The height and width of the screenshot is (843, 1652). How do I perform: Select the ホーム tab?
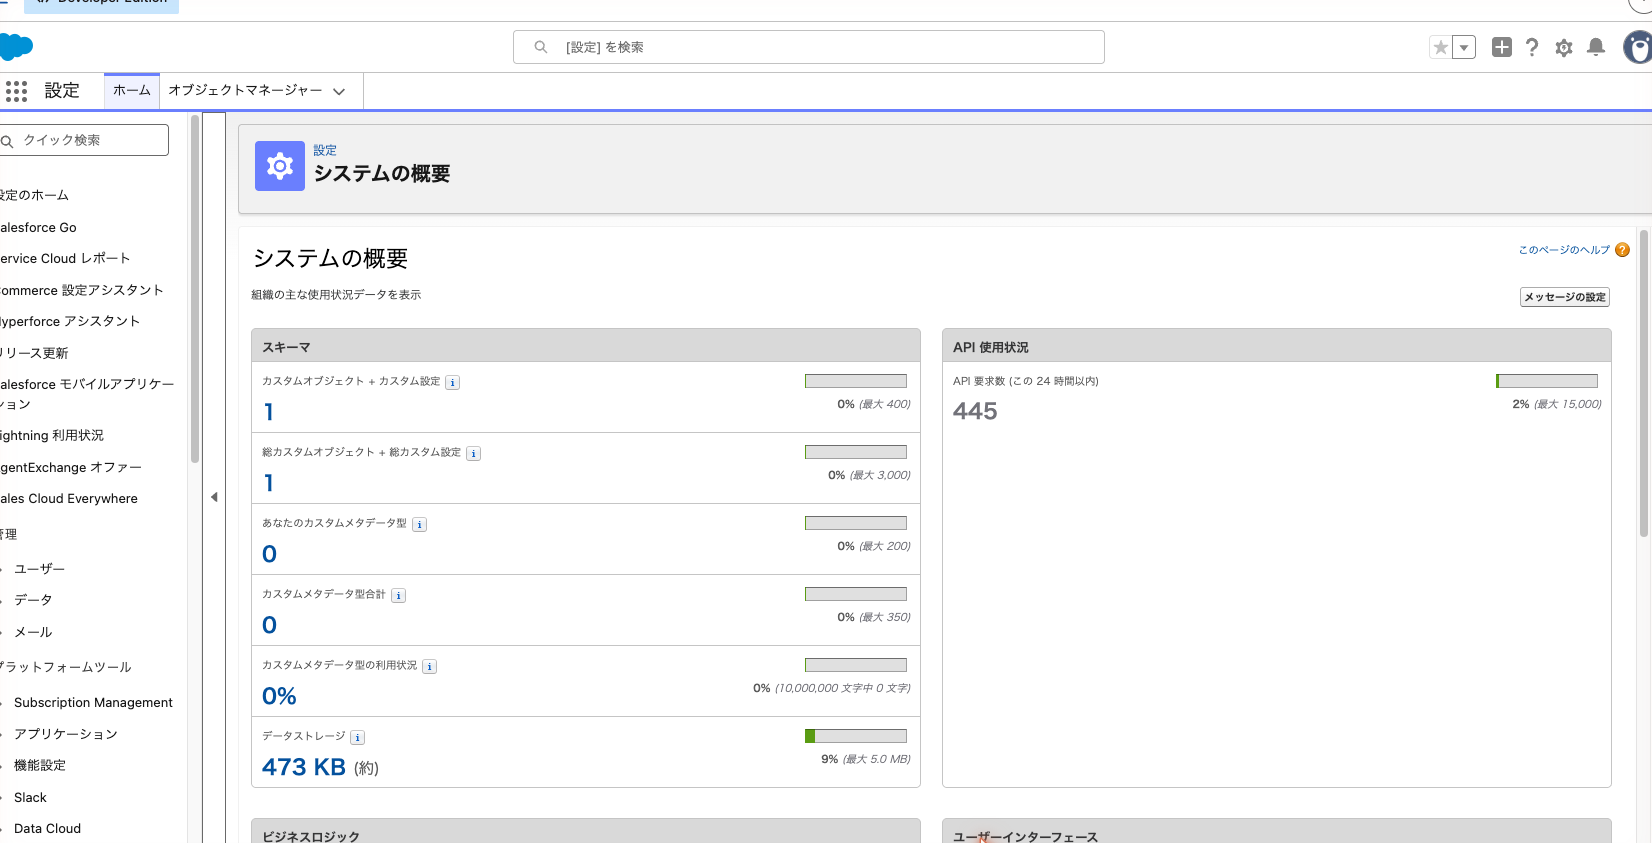[132, 90]
